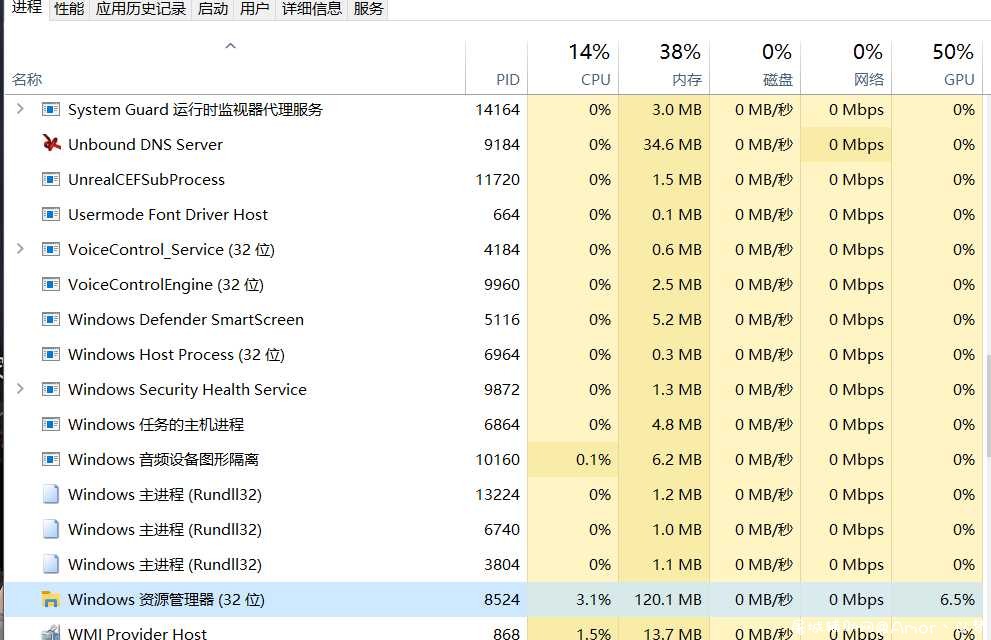Image resolution: width=991 pixels, height=640 pixels.
Task: Expand the System Guard 运行时监视器代理服务 row
Action: [20, 109]
